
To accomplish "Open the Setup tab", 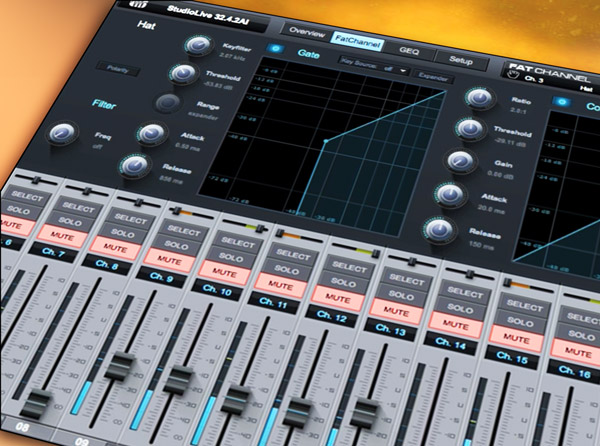I will click(461, 60).
